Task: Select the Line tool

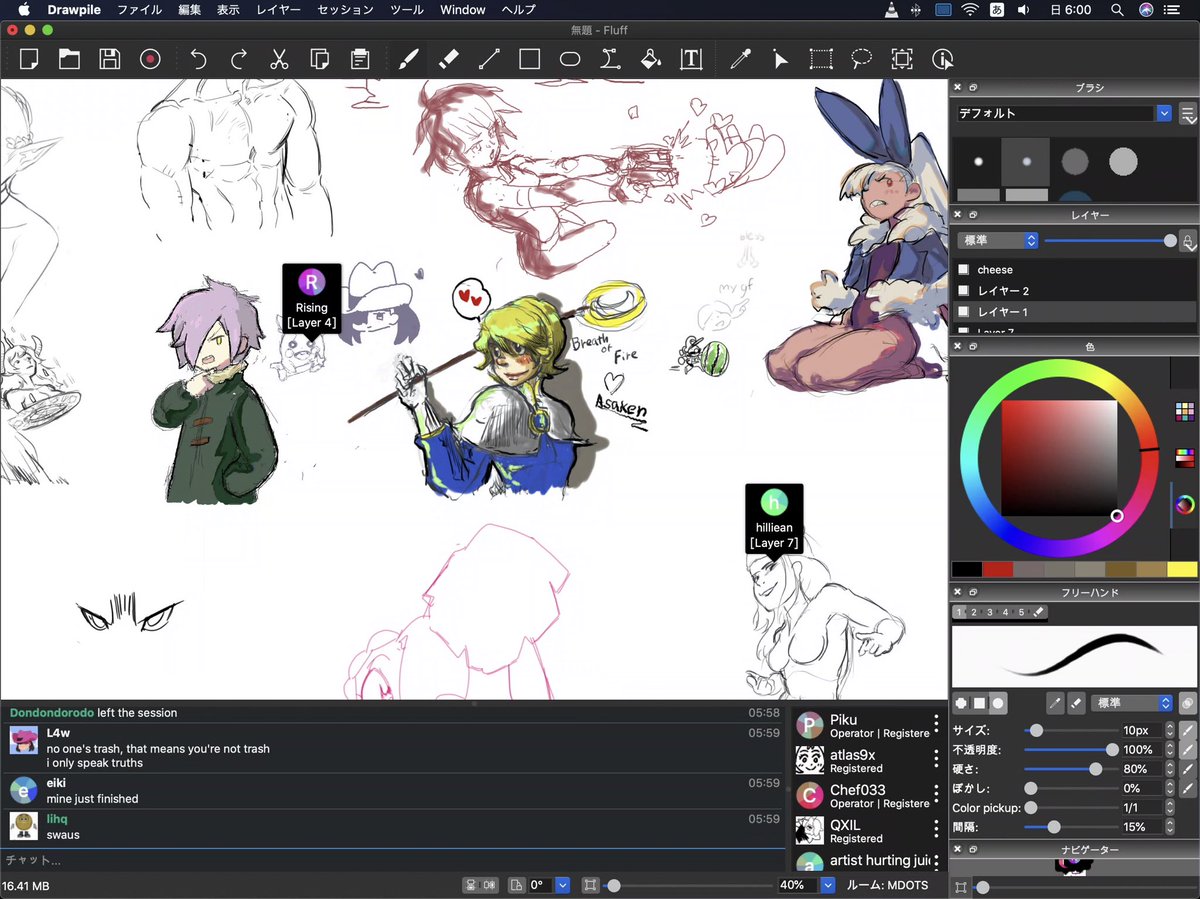Action: tap(489, 60)
